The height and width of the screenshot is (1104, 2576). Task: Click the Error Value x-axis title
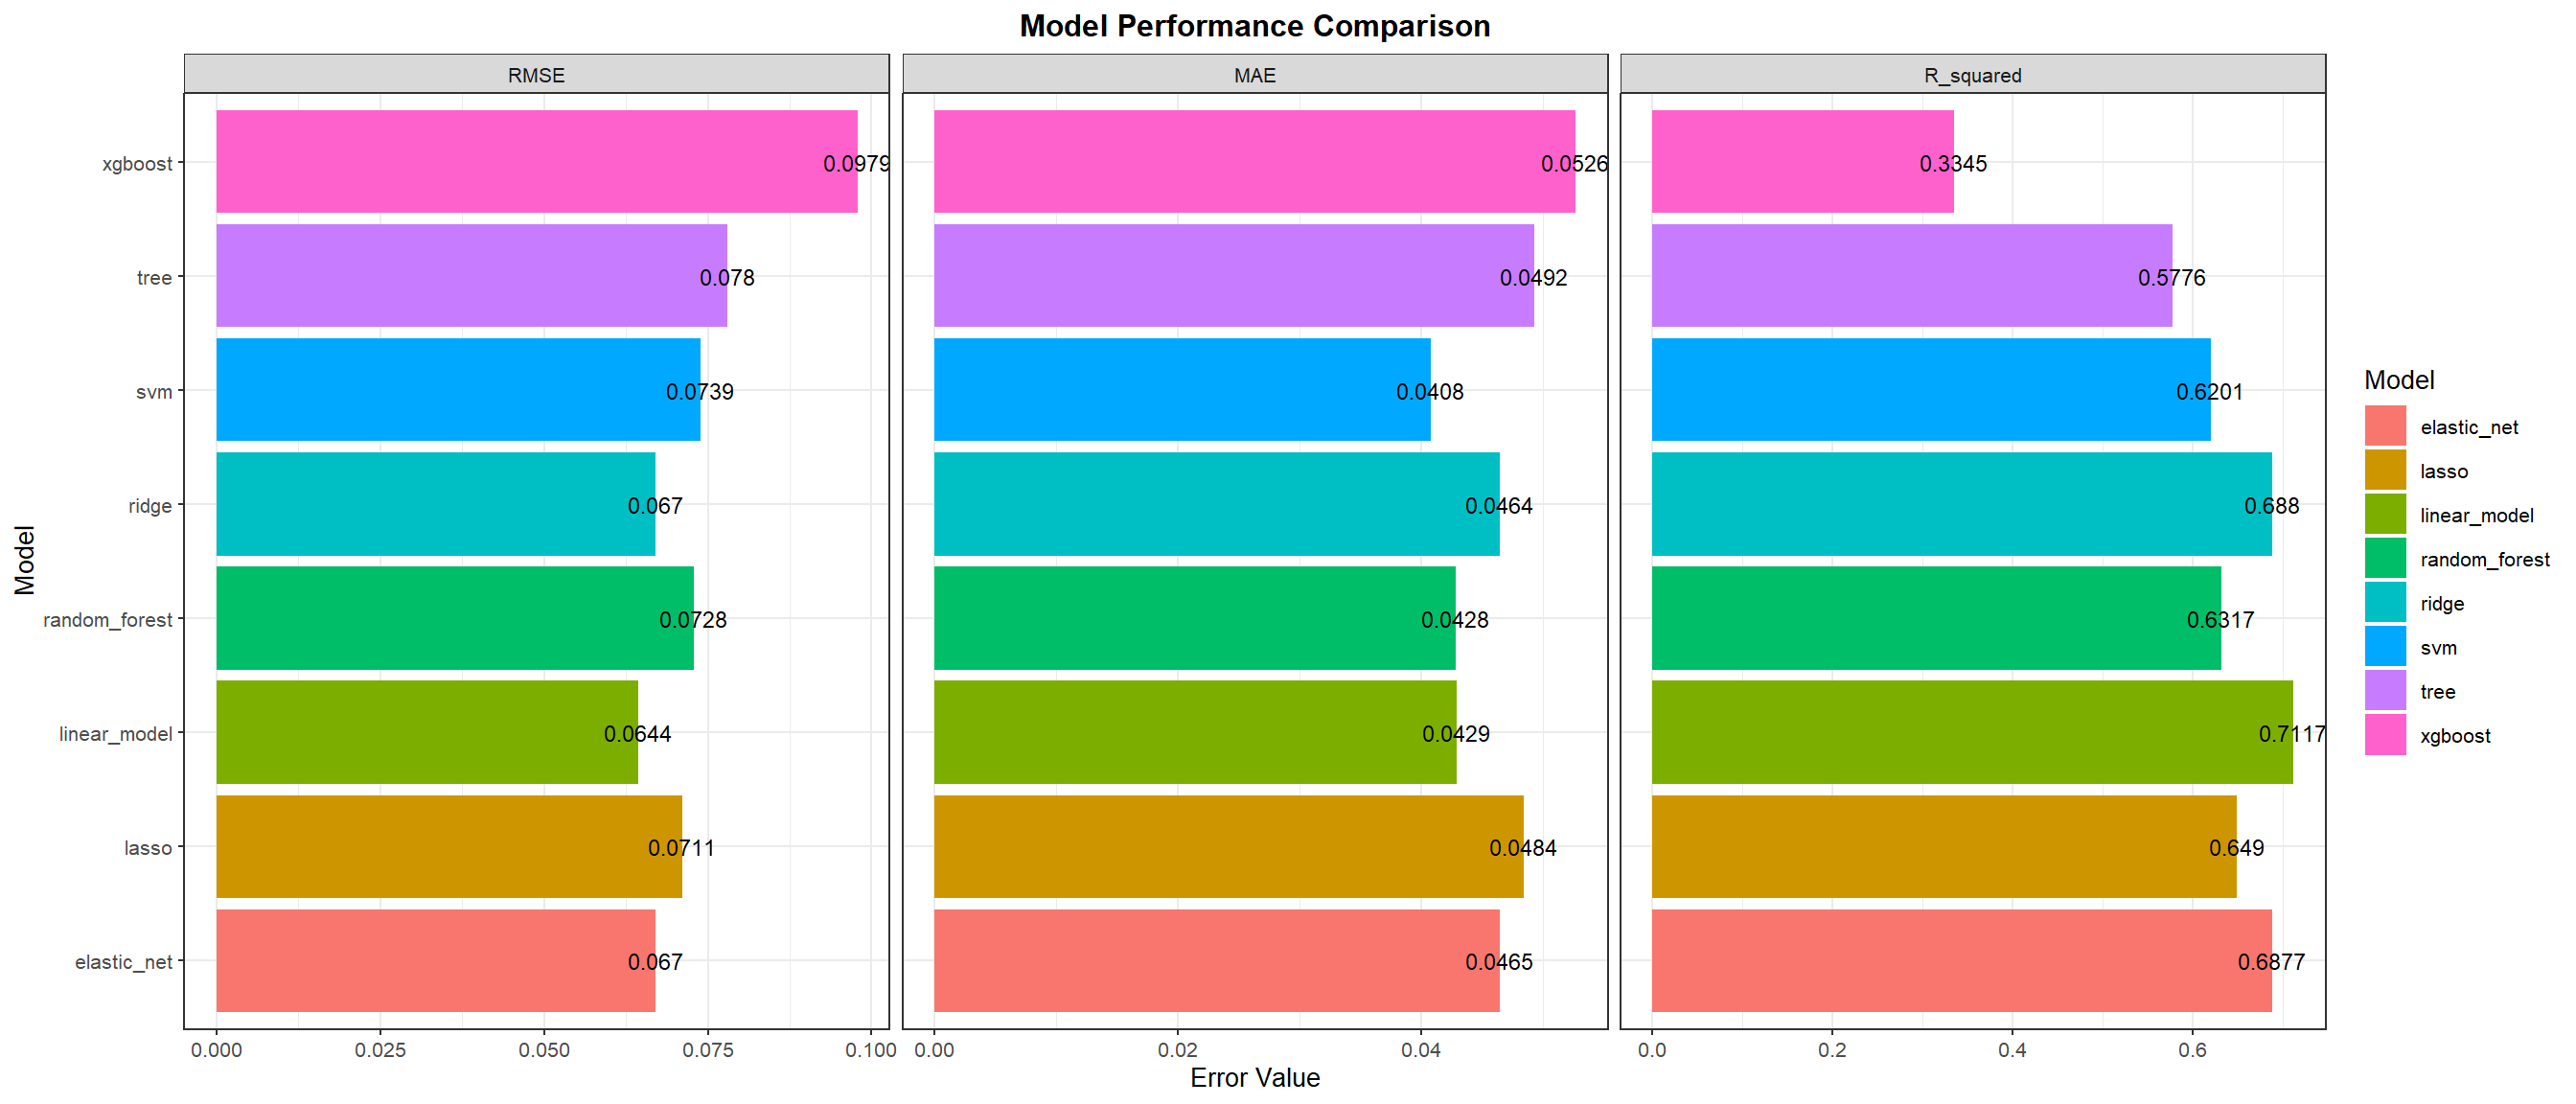[1254, 1078]
